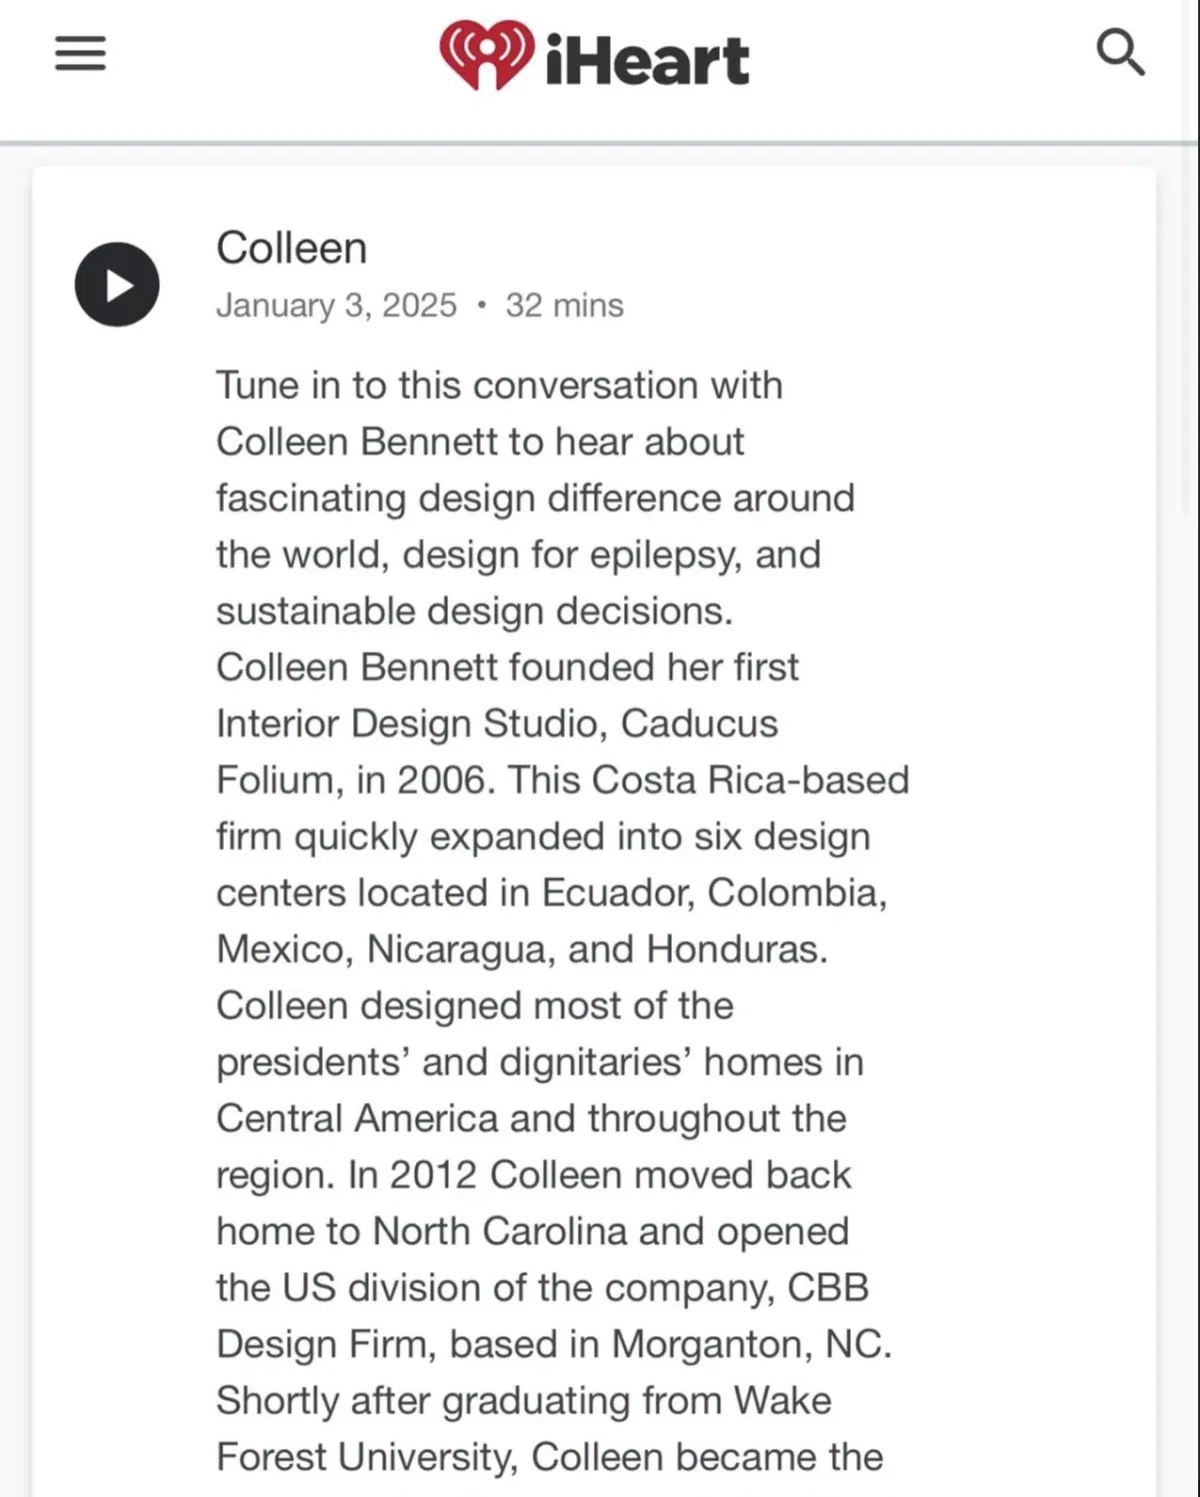Click the 'Morganton, NC' text line
Viewport: 1200px width, 1497px height.
(553, 1344)
